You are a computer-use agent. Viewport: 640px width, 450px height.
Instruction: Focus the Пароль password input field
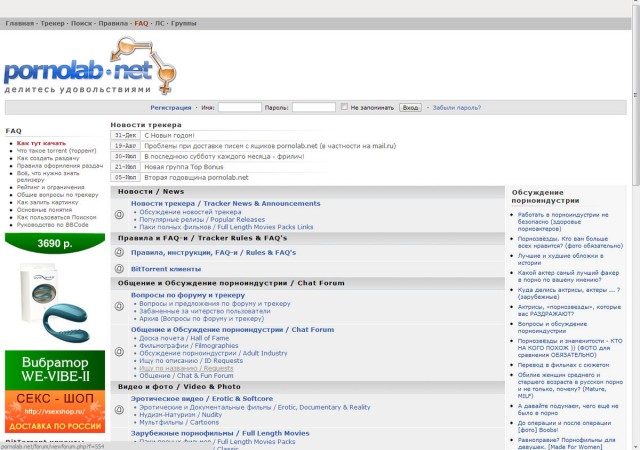coord(314,107)
